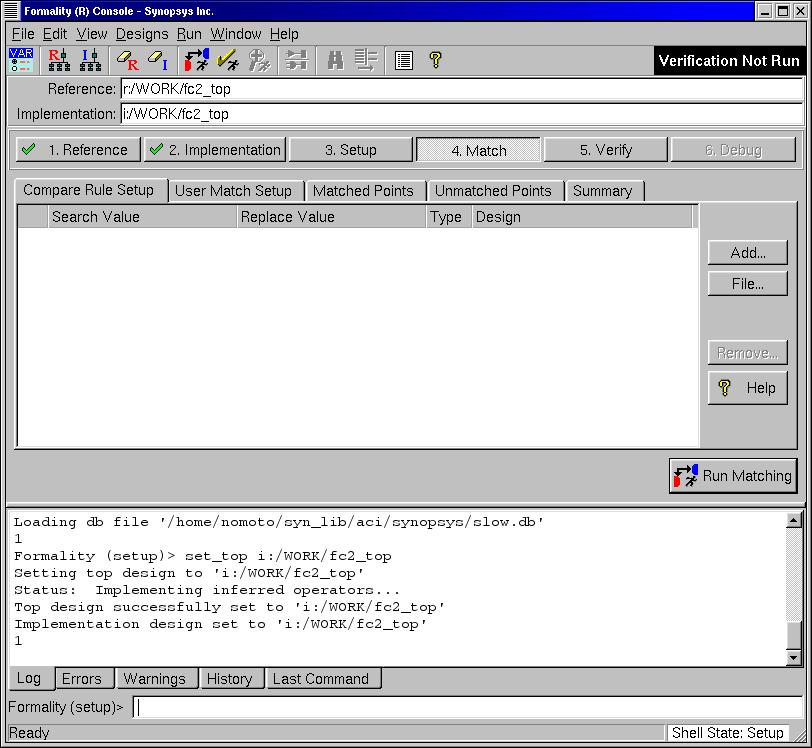Switch to Compare Rule Setup tab
This screenshot has height=748, width=812.
tap(89, 190)
